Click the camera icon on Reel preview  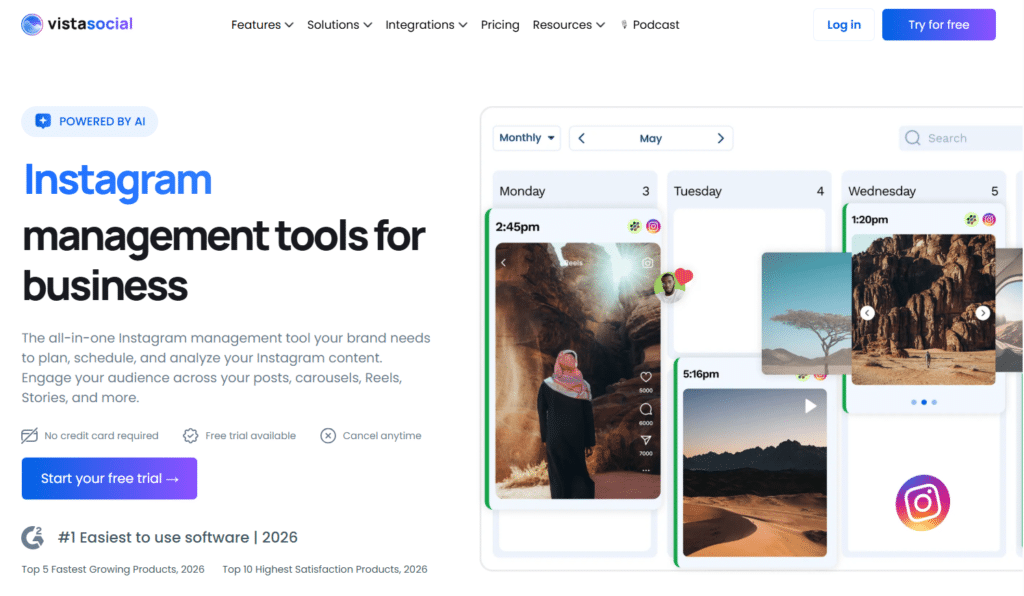point(647,262)
